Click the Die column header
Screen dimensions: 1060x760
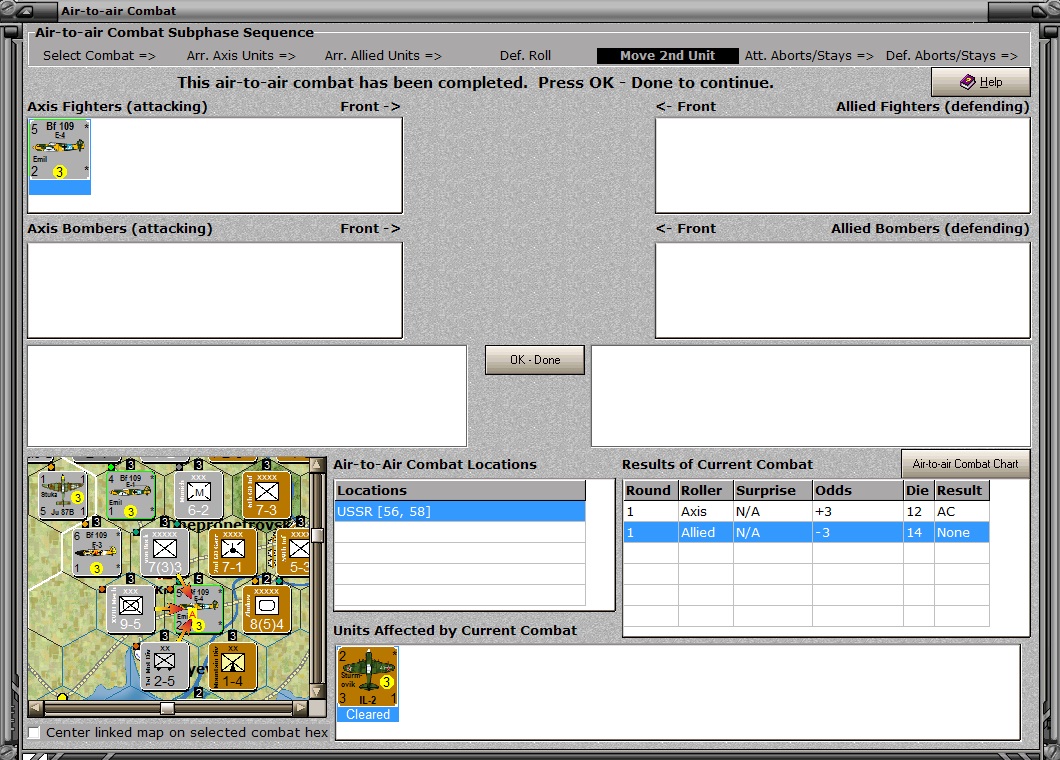click(919, 490)
